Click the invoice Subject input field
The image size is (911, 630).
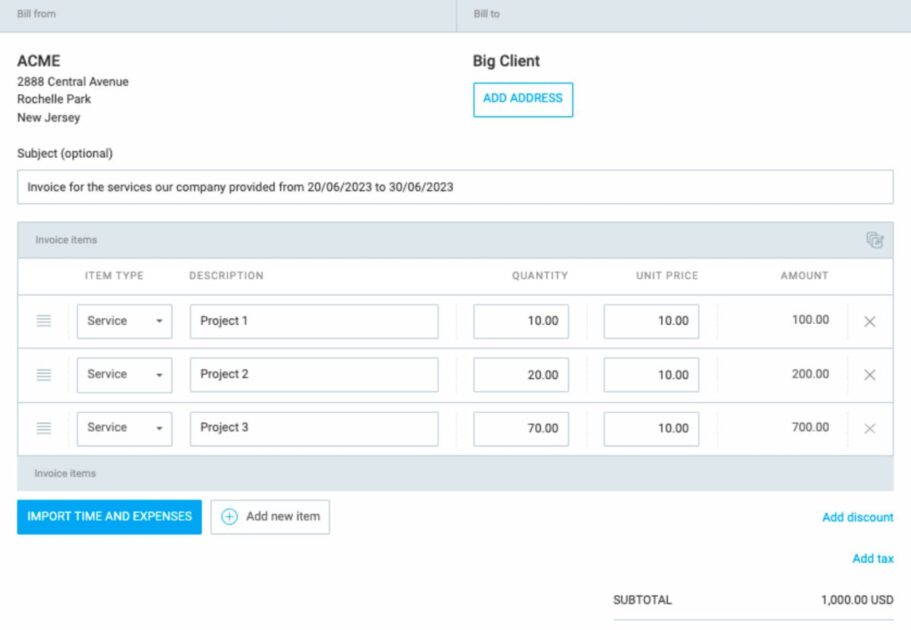(455, 187)
